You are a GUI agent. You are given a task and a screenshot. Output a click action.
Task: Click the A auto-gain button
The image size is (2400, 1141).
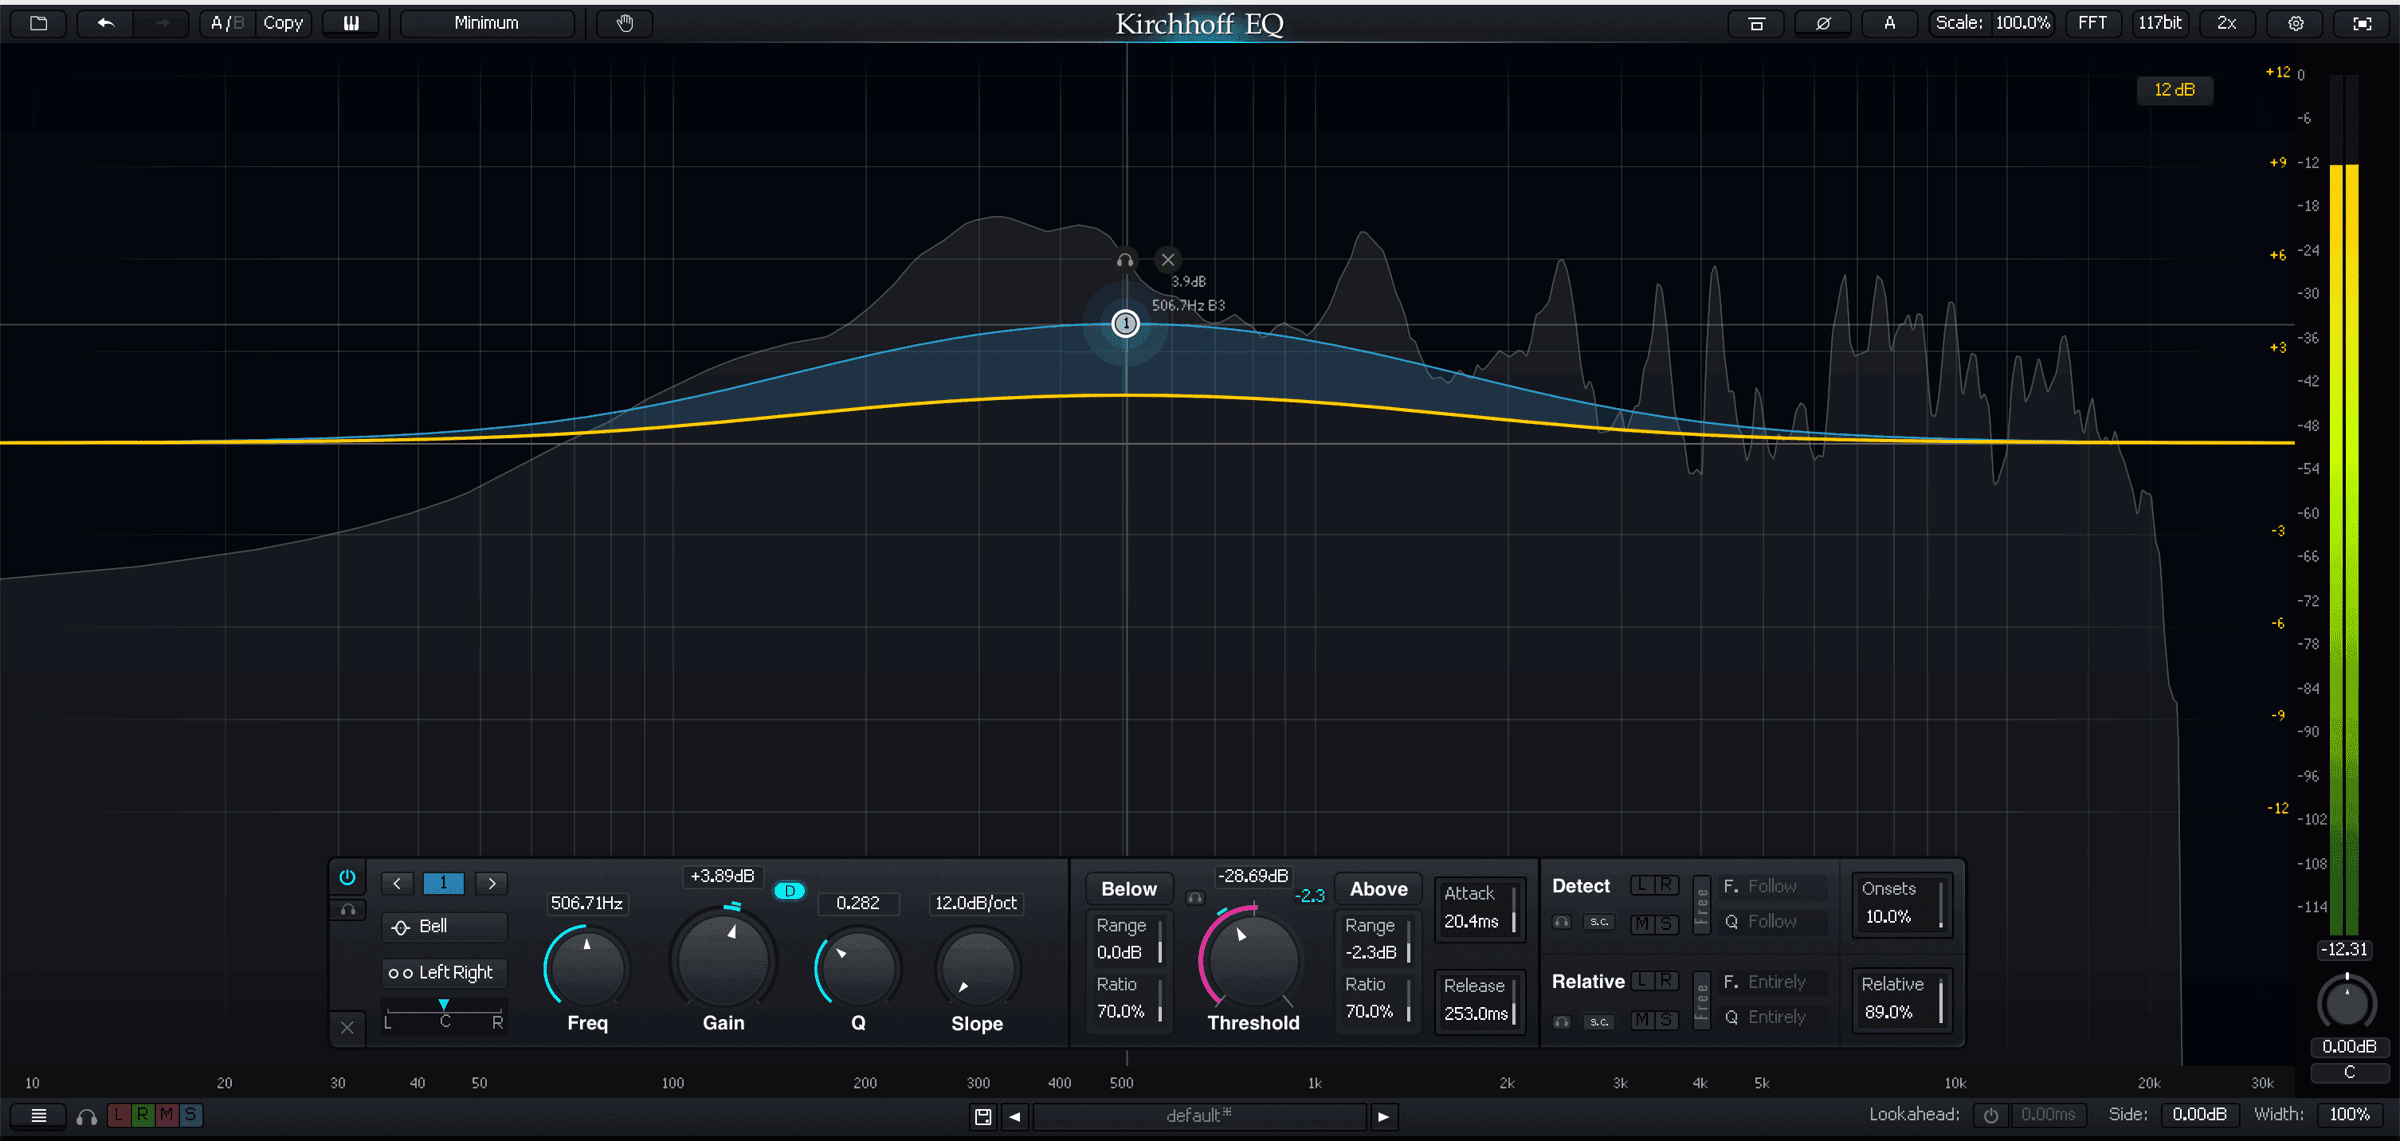click(1890, 23)
